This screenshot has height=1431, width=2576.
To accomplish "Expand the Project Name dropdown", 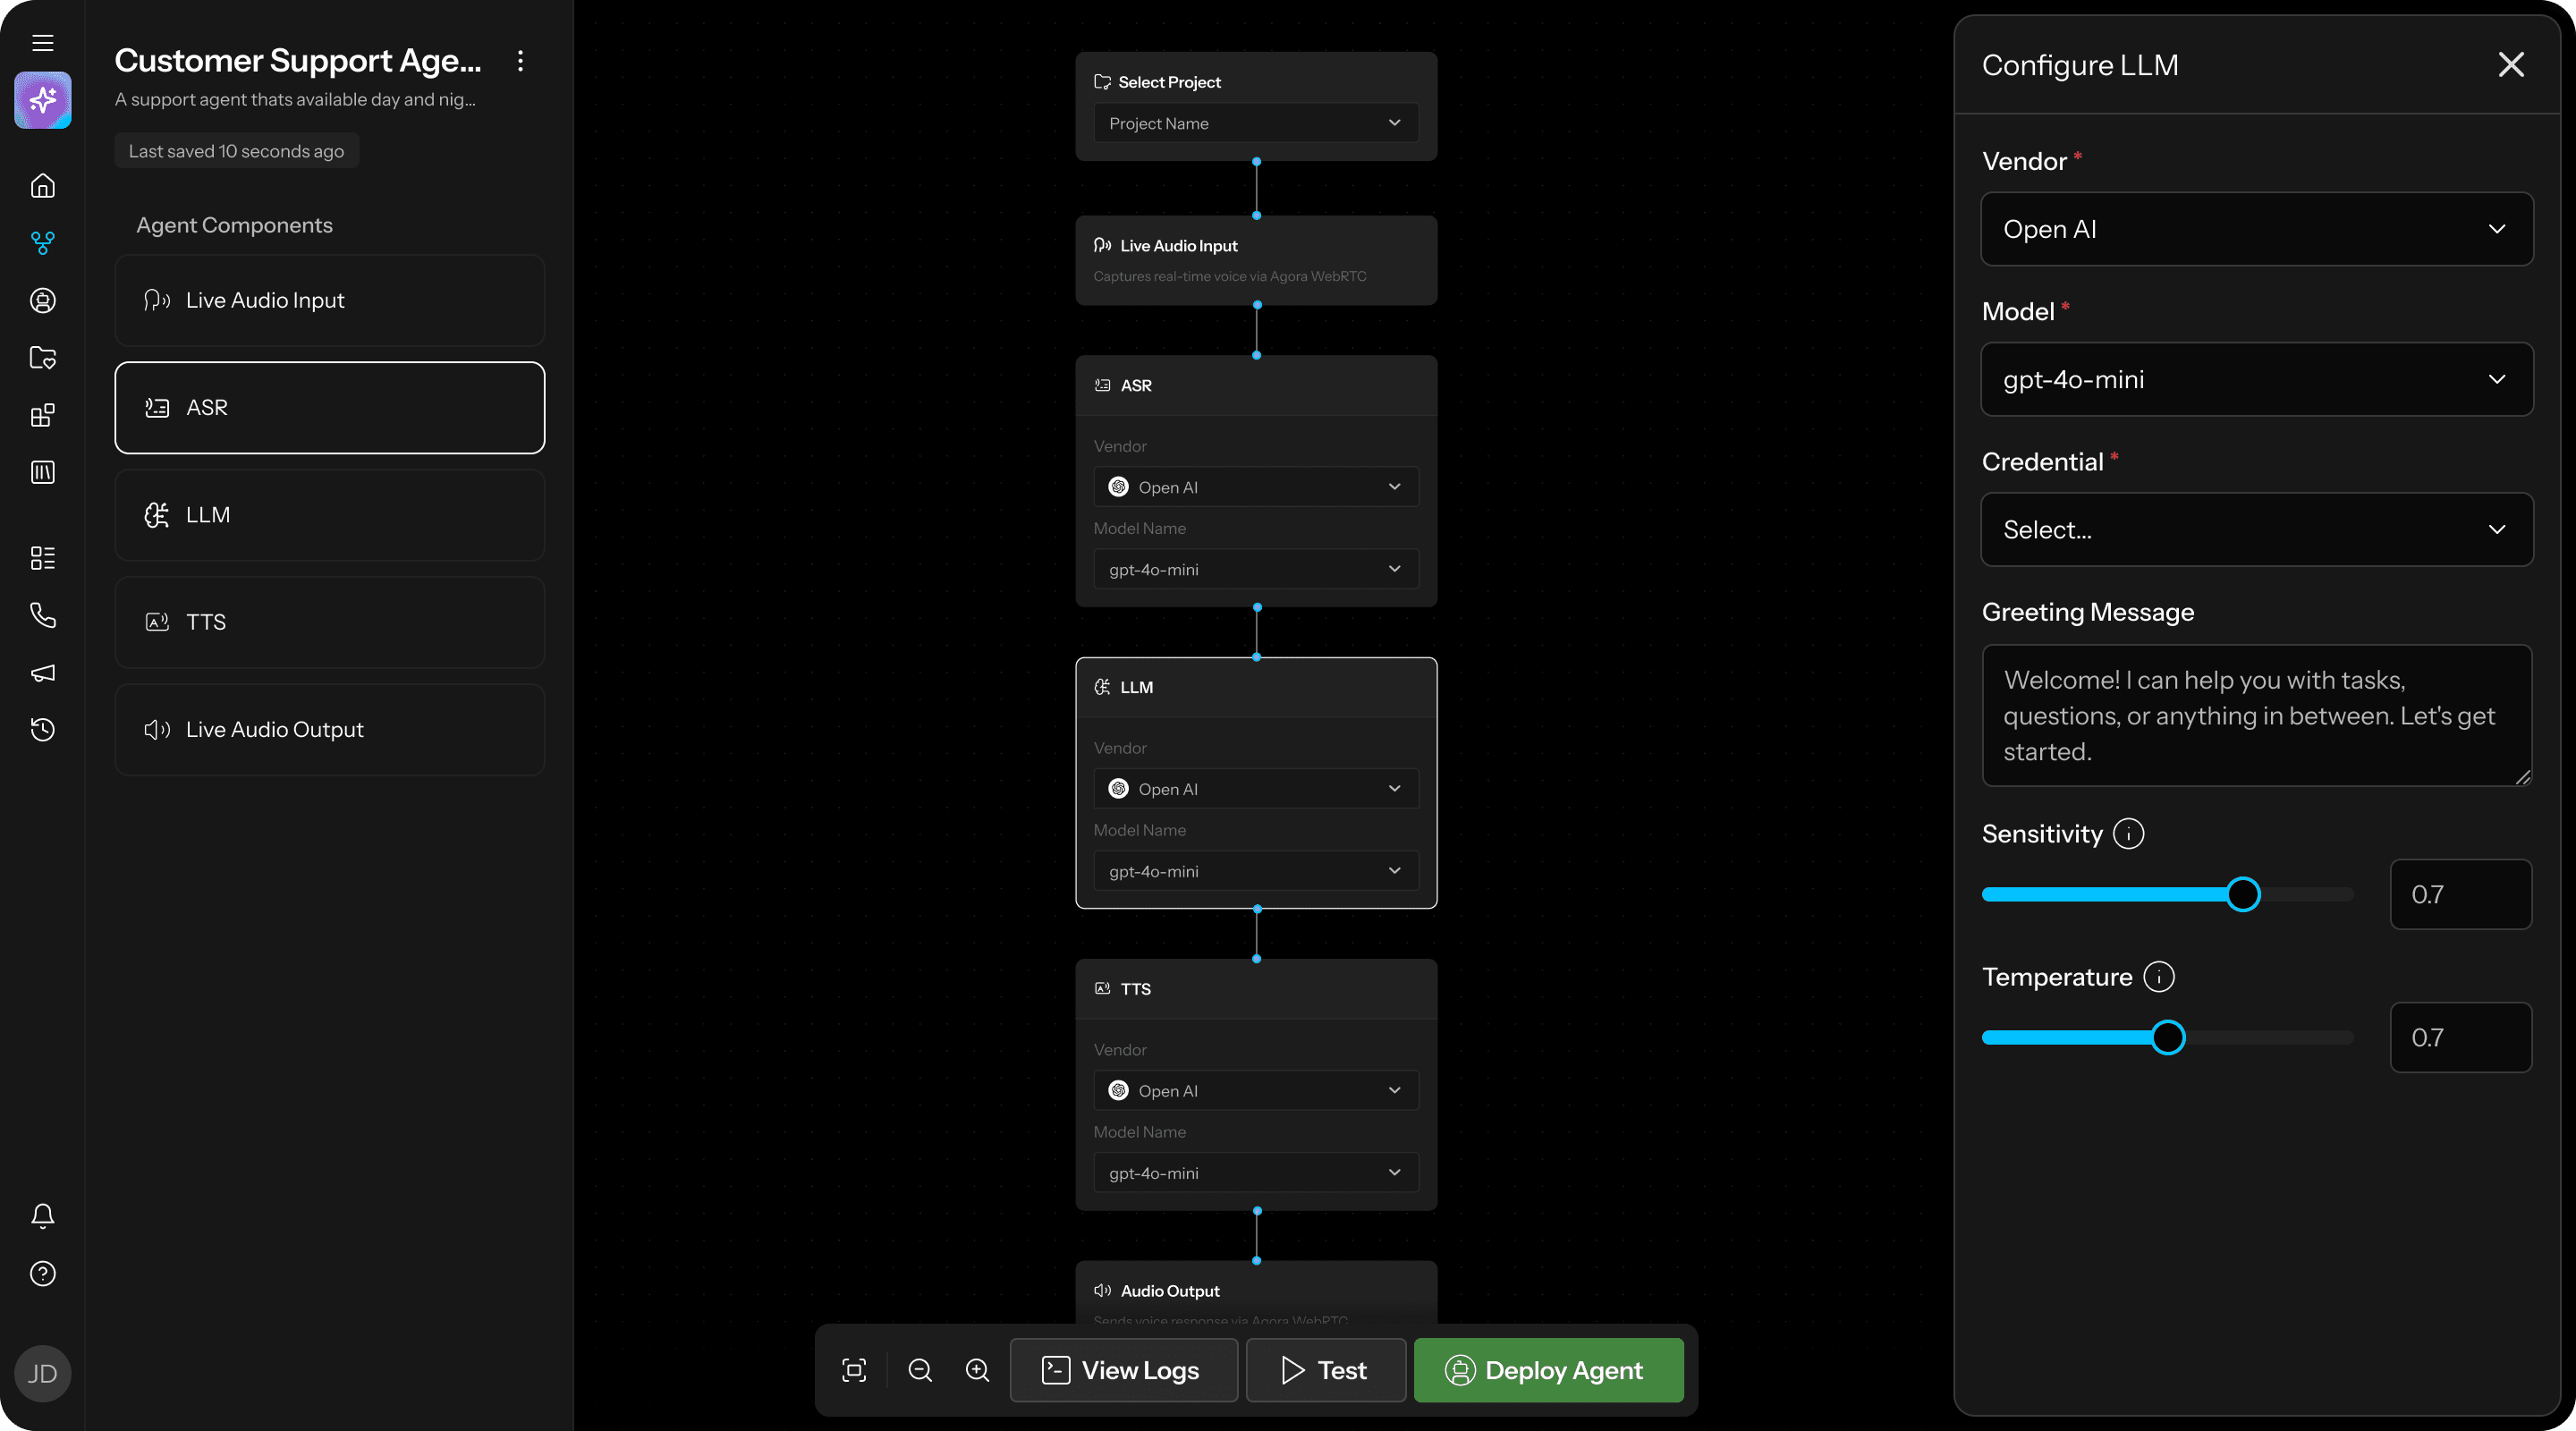I will tap(1255, 123).
